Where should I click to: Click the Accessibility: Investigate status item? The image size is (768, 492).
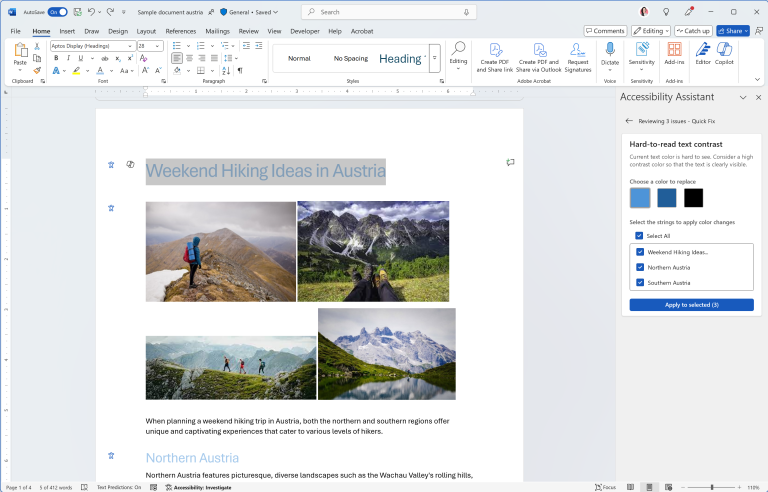(198, 487)
